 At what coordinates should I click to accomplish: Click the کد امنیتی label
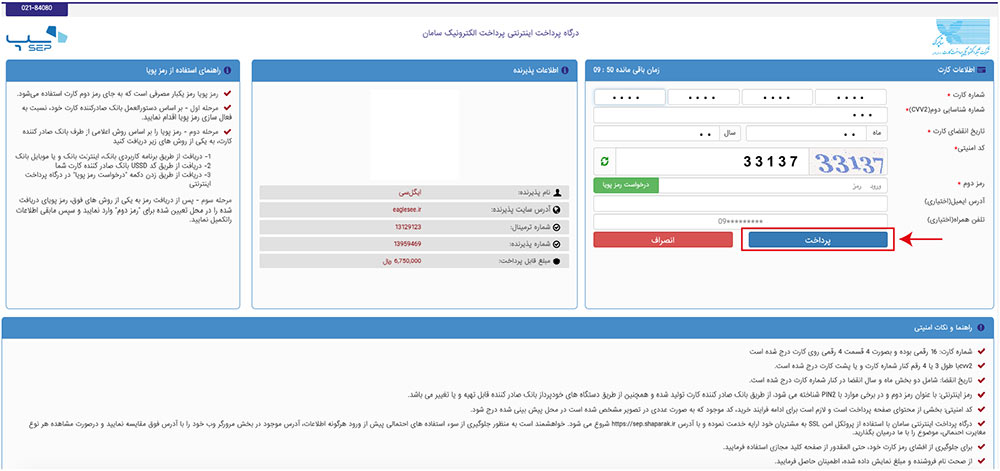click(x=973, y=149)
